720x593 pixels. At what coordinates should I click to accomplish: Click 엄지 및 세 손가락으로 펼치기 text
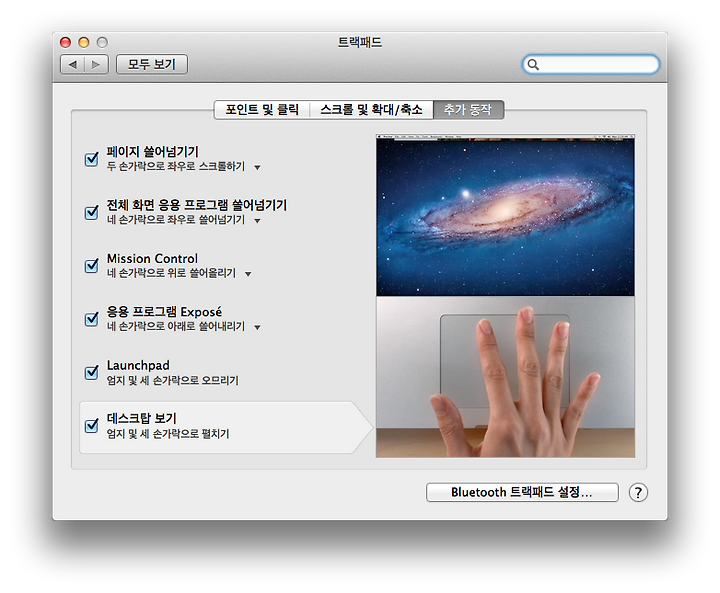168,434
